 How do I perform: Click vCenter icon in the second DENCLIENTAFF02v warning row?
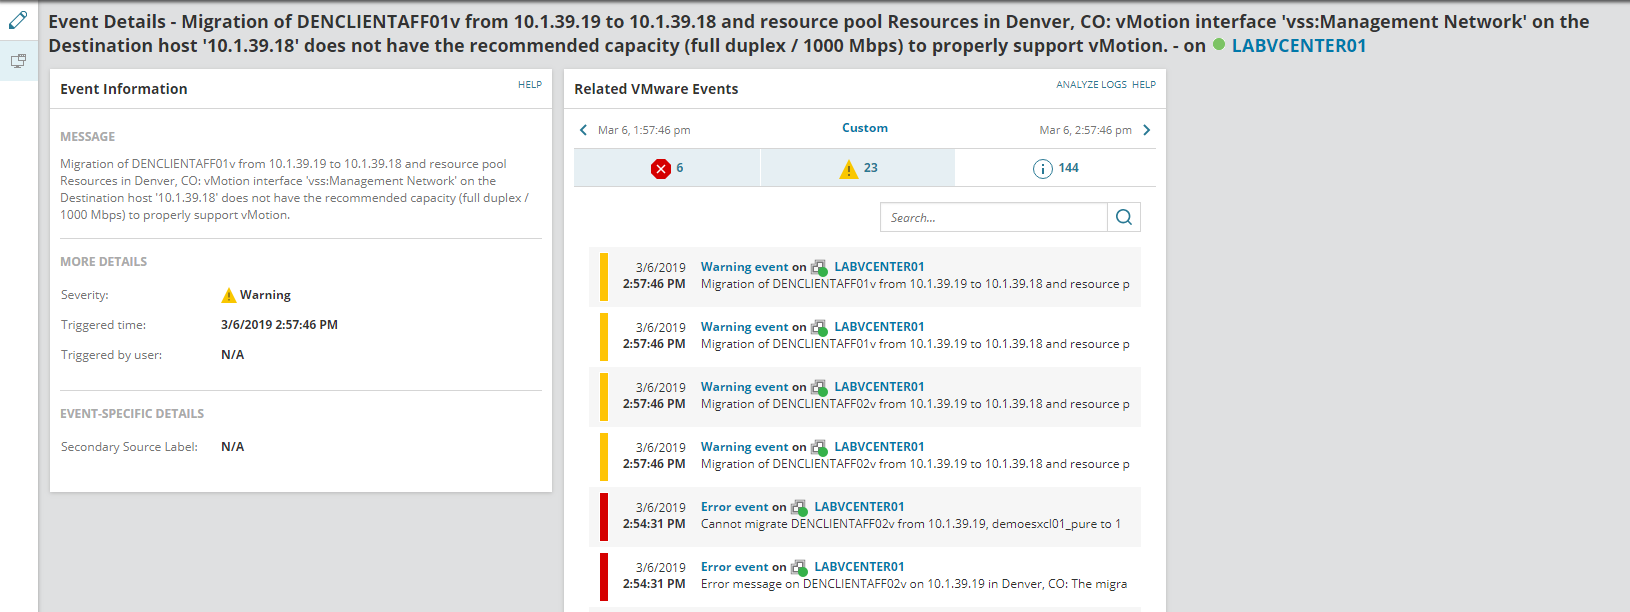819,448
